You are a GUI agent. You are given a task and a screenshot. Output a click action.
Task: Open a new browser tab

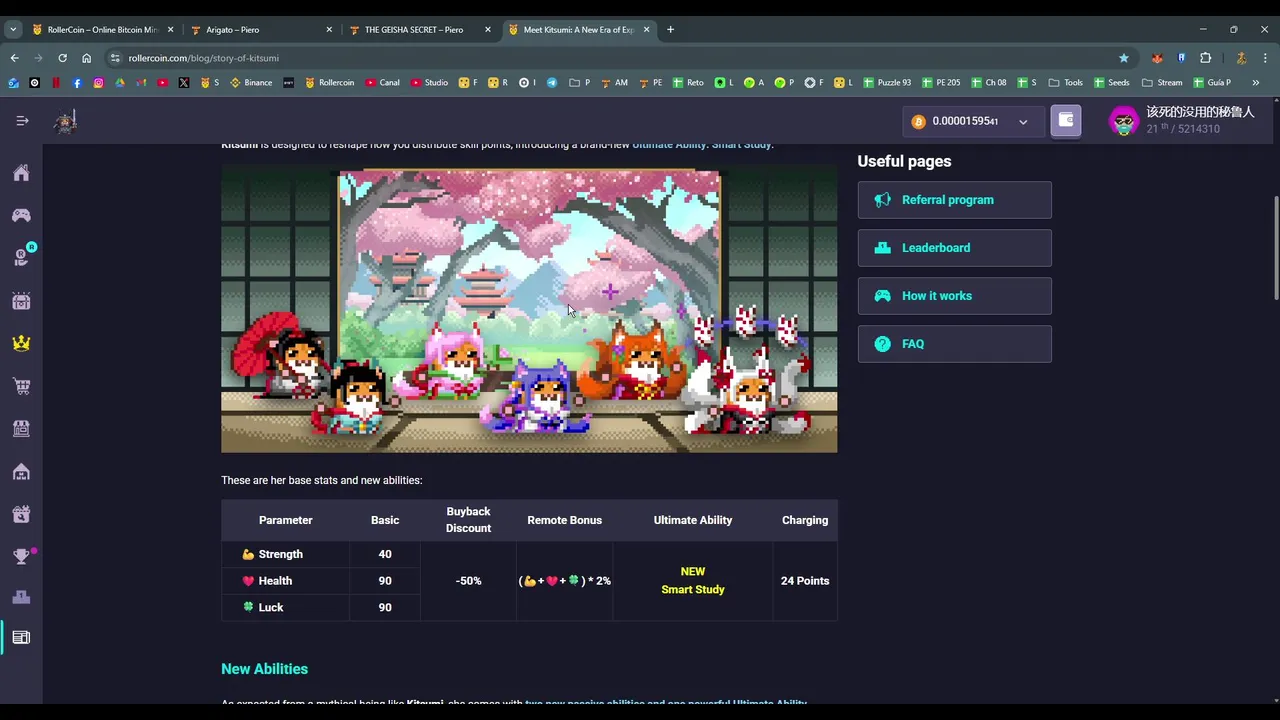coord(670,30)
